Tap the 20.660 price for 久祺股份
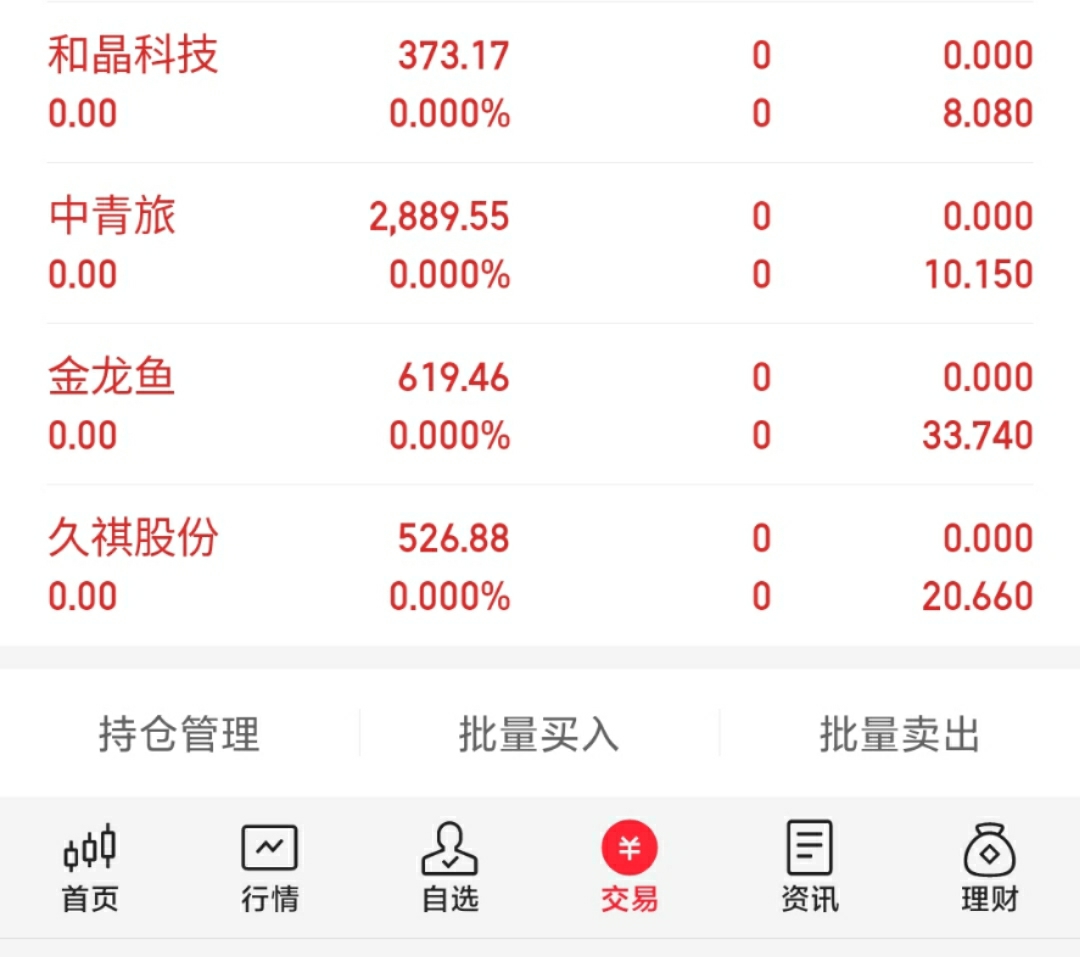1080x957 pixels. click(x=977, y=596)
